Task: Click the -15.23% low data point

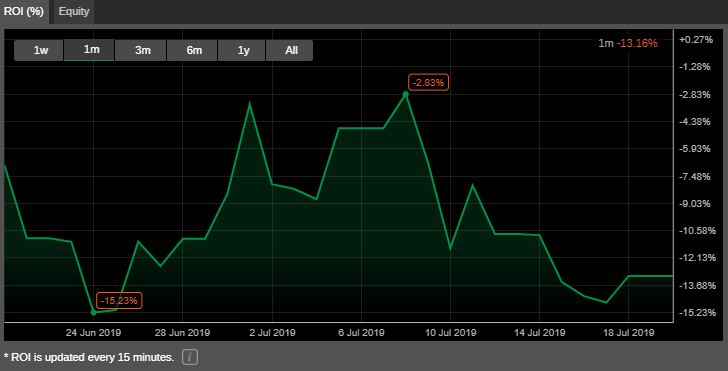Action: tap(94, 312)
